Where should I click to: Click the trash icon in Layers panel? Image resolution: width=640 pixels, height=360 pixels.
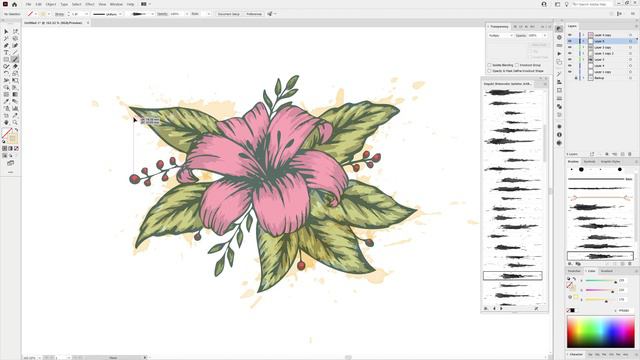pyautogui.click(x=630, y=154)
